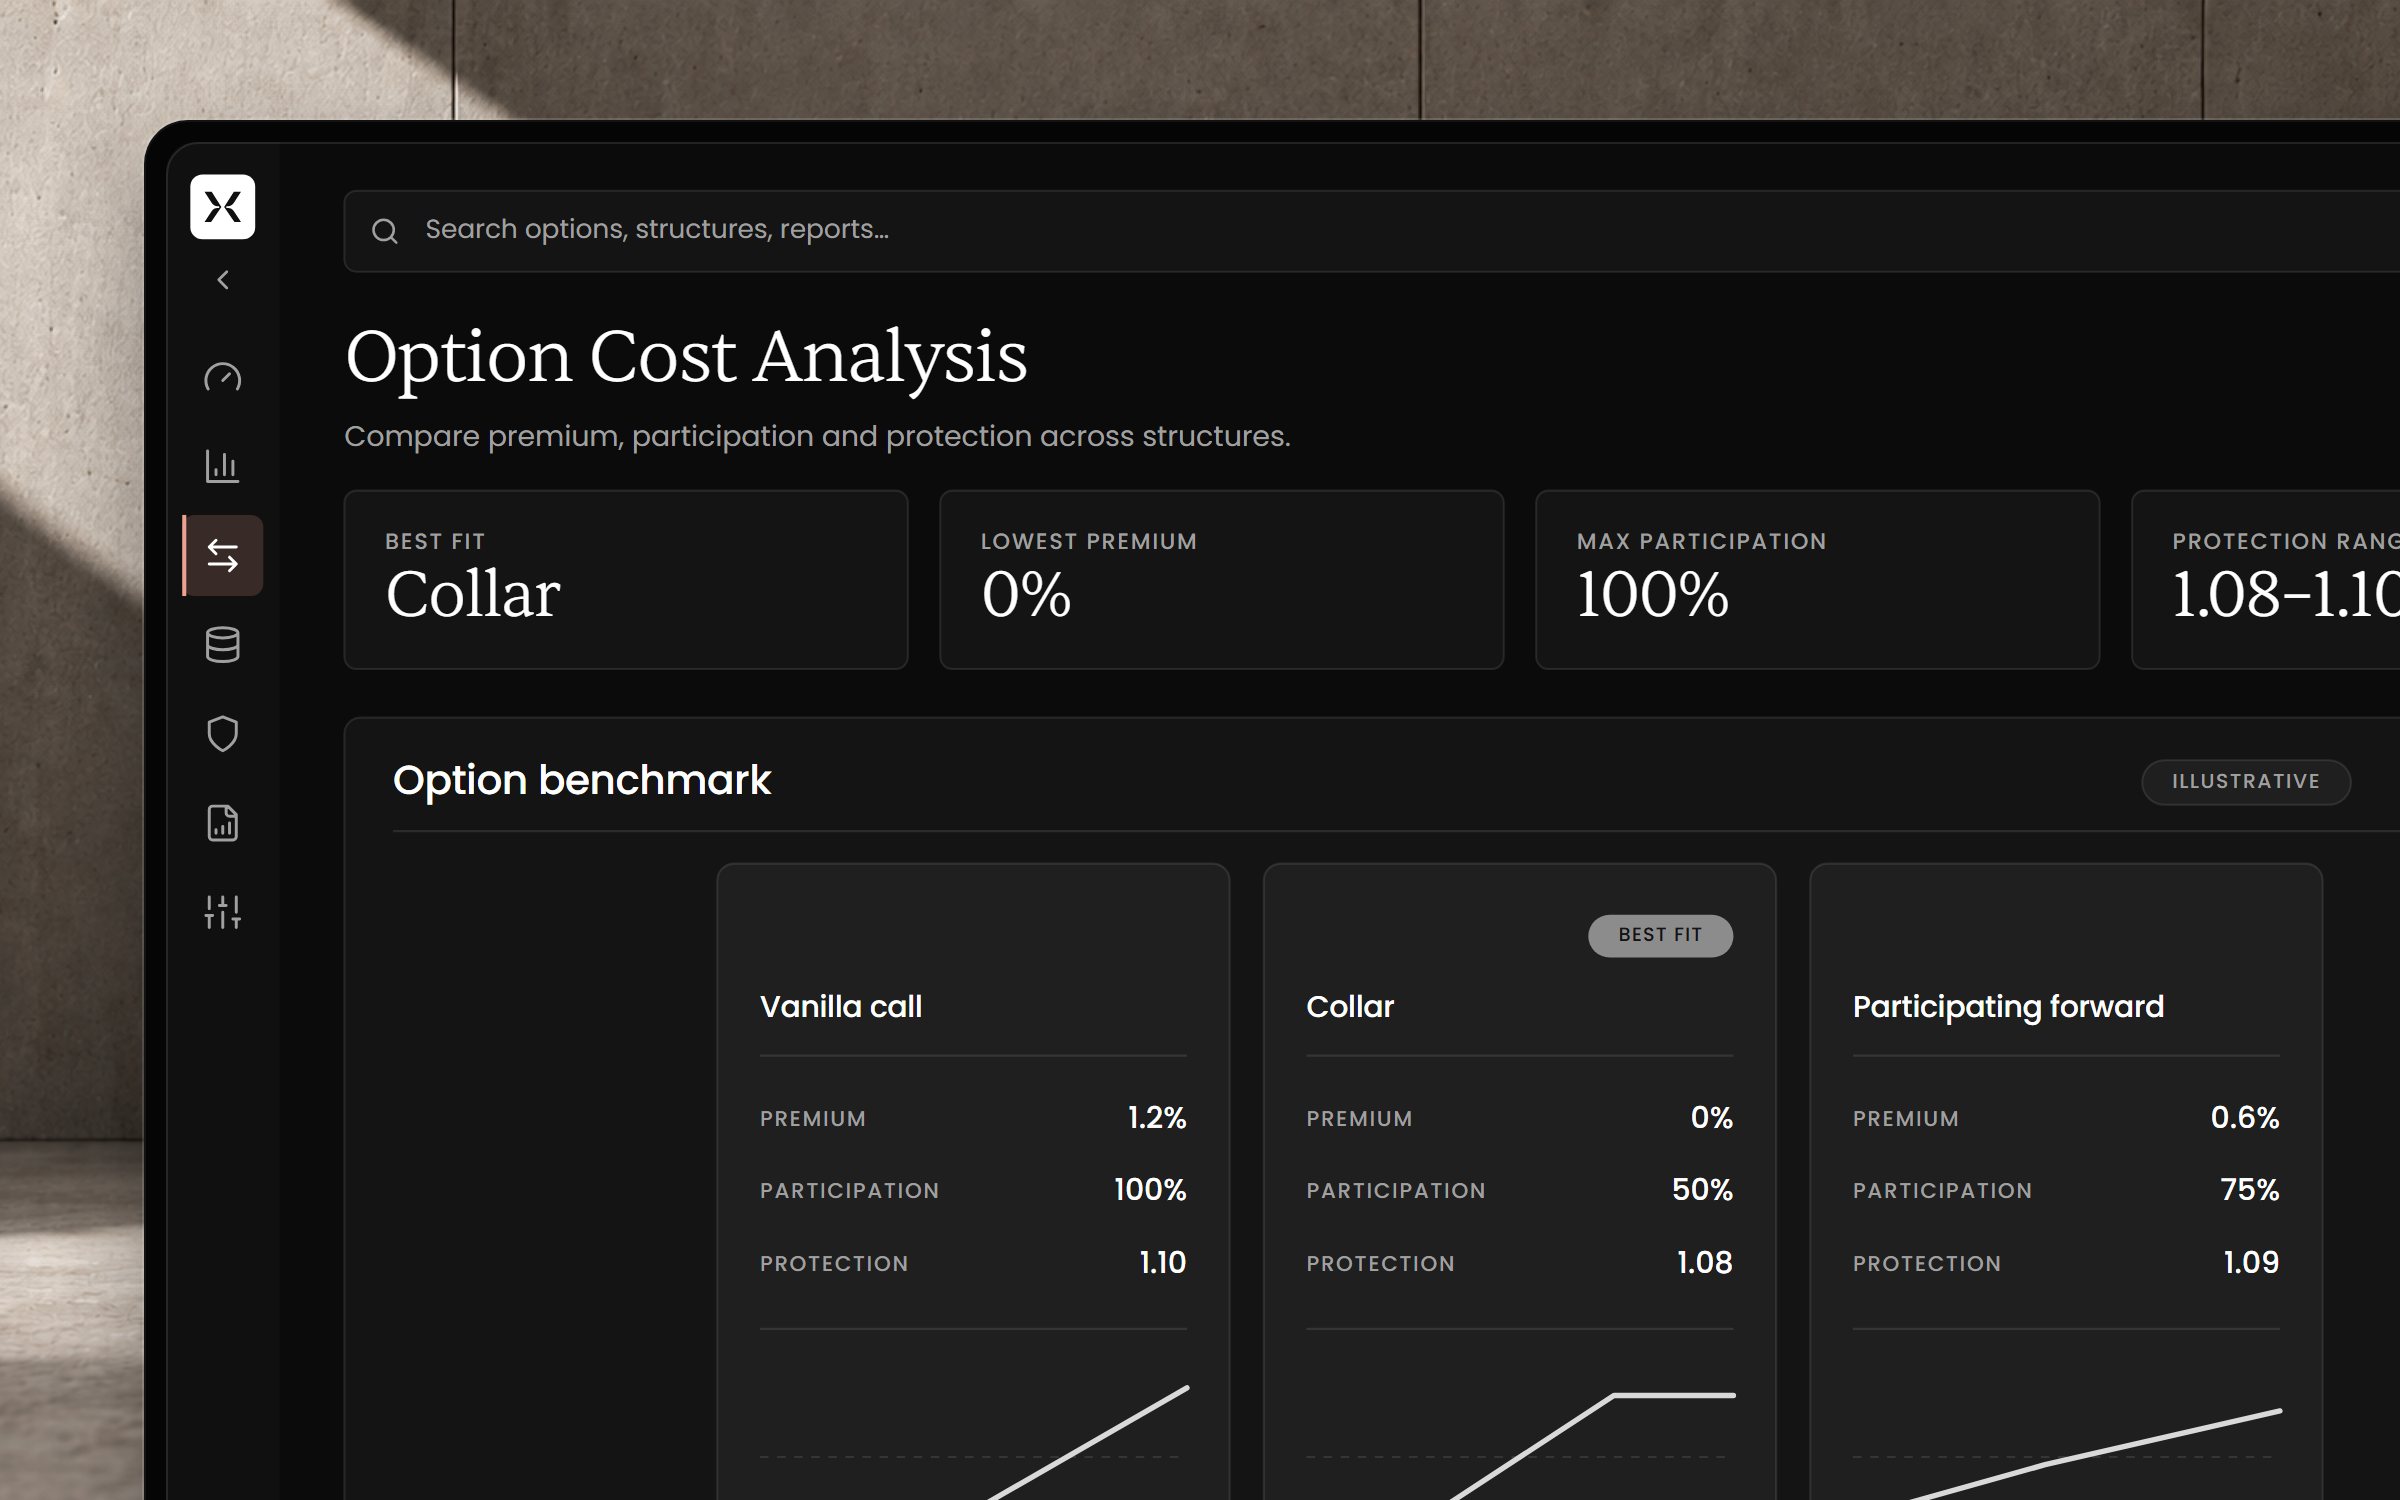Focus the Search options, structures, reports field
The height and width of the screenshot is (1500, 2400).
1371,231
